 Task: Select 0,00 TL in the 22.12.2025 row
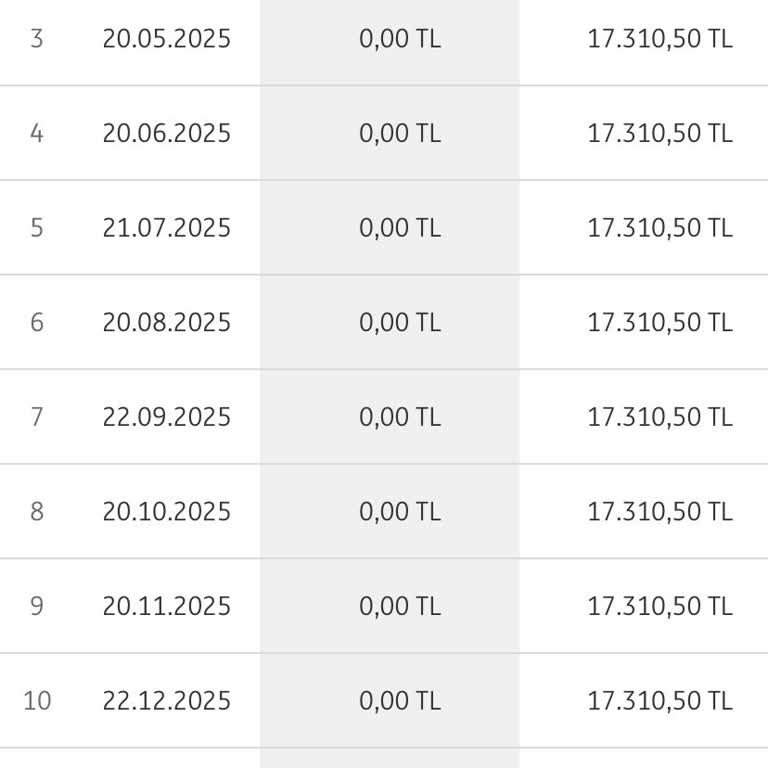(399, 701)
